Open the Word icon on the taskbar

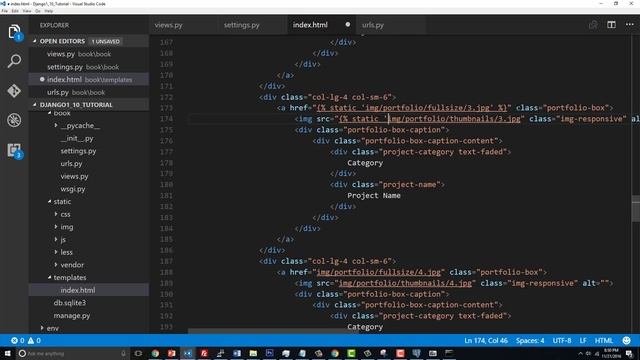tap(237, 353)
